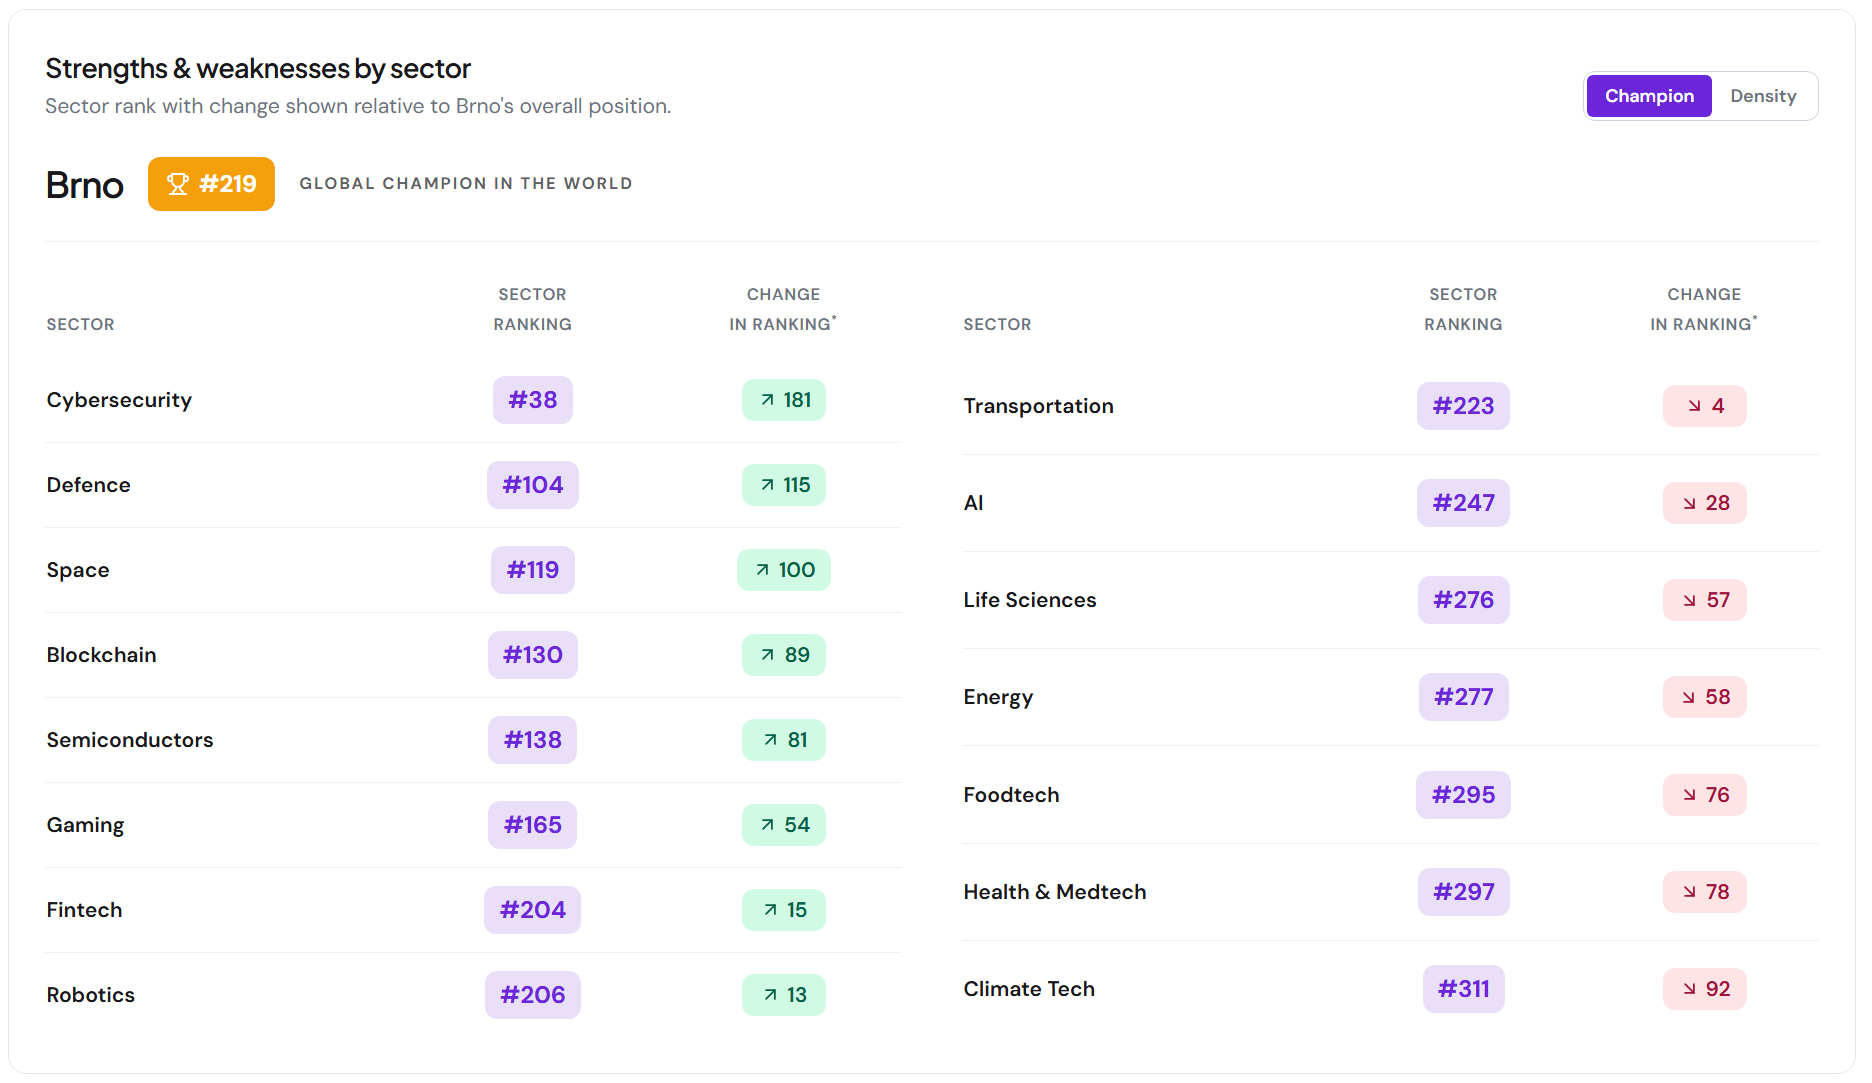The image size is (1872, 1083).
Task: Click the up arrow in Fintech change badge
Action: coord(770,910)
